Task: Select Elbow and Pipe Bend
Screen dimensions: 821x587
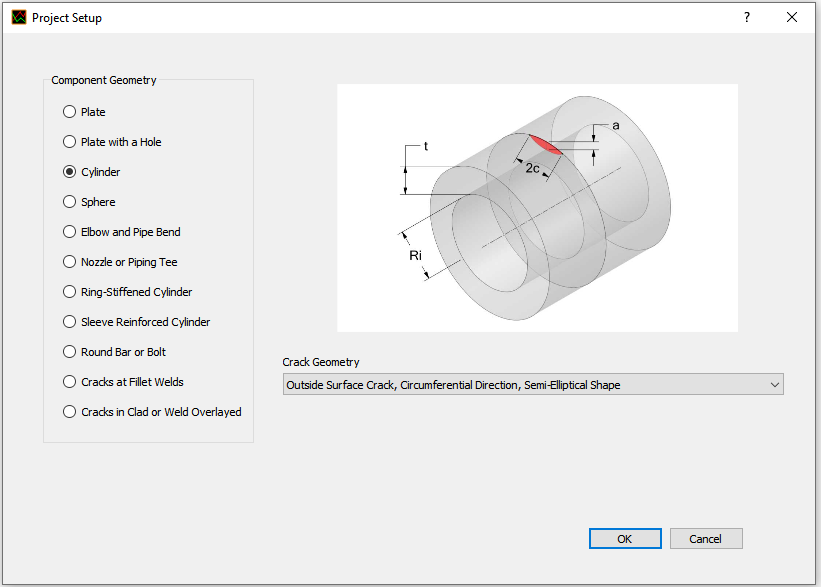Action: coord(70,232)
